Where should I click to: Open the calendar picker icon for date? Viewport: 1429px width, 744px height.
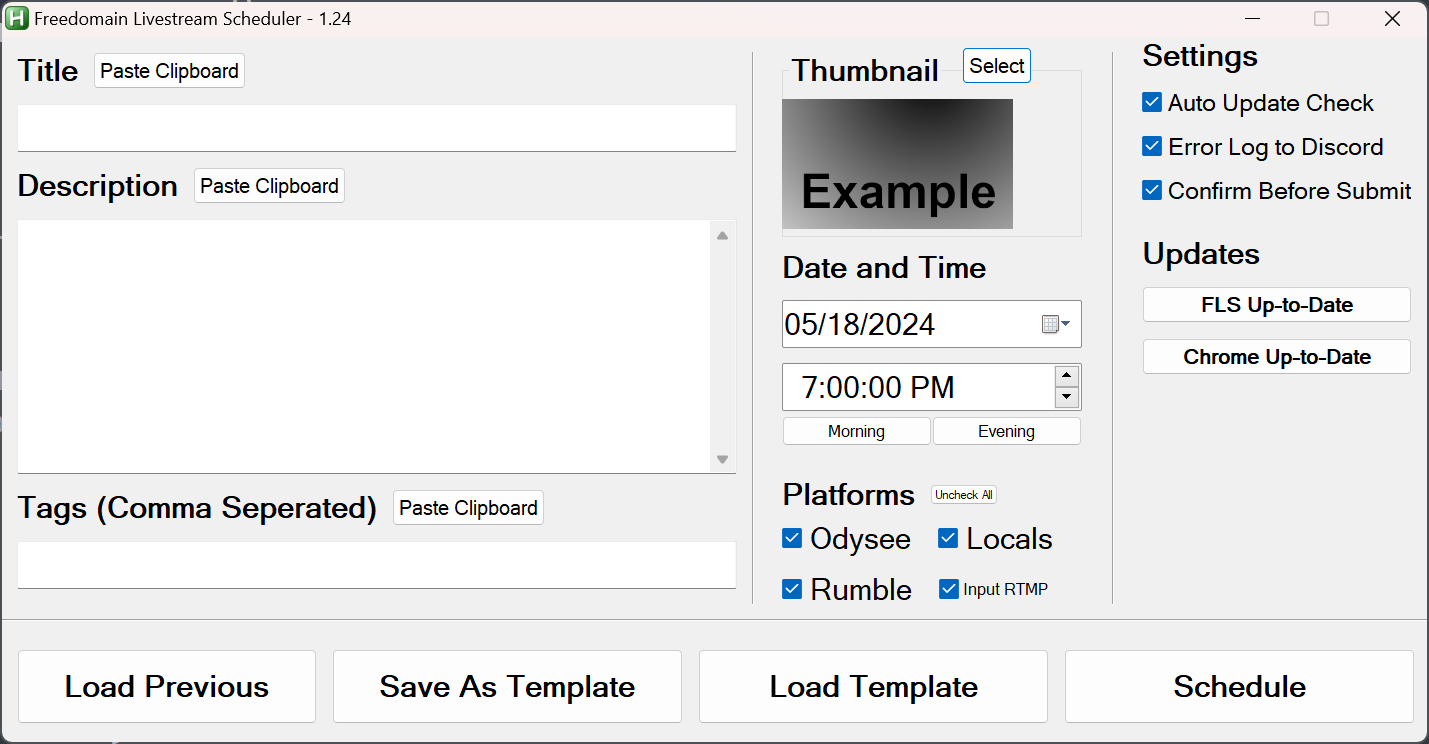tap(1056, 324)
